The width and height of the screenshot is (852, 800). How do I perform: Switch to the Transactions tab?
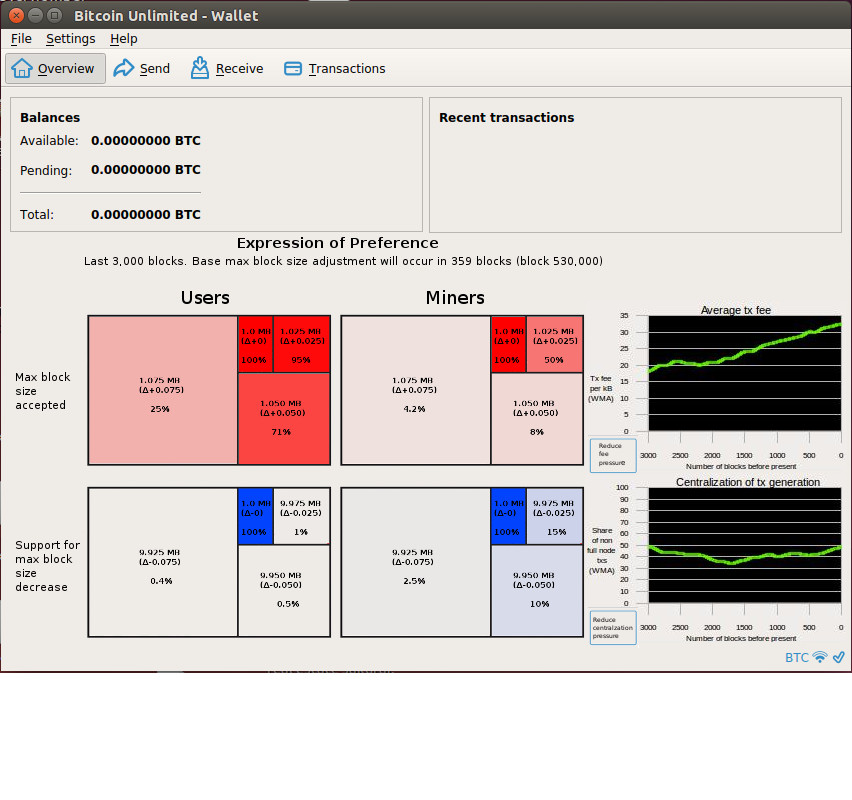(x=335, y=68)
